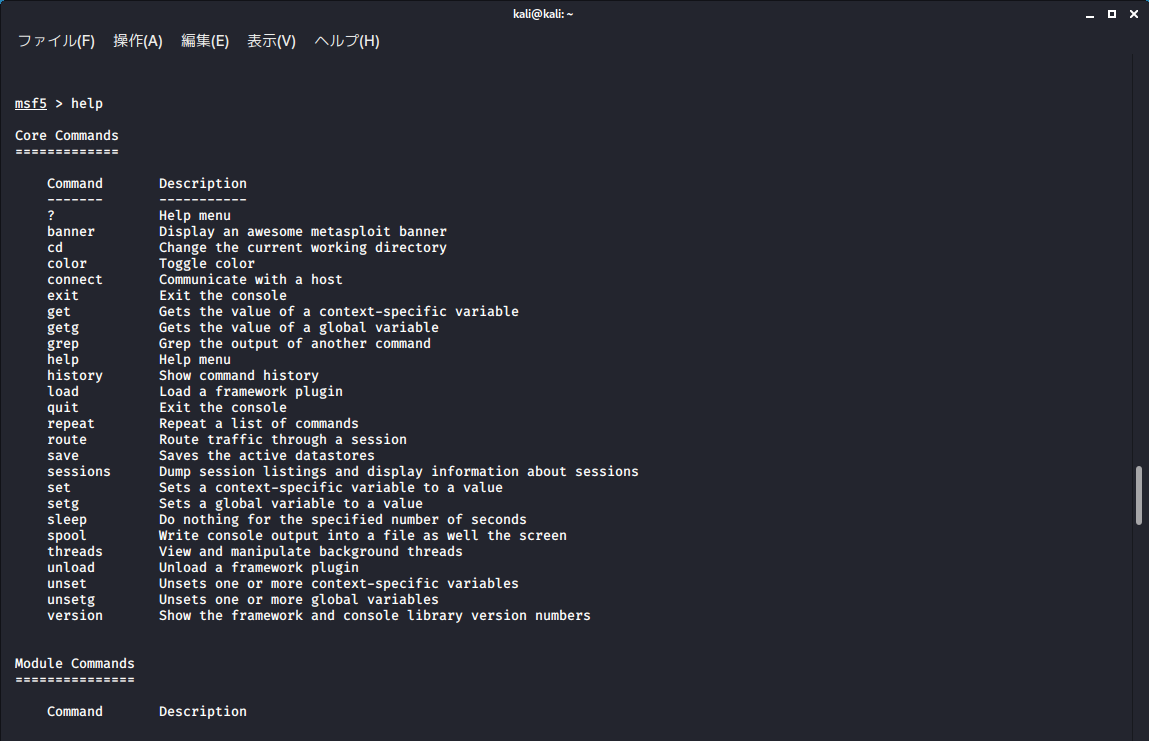Click the 'sleep' command name

pos(67,520)
